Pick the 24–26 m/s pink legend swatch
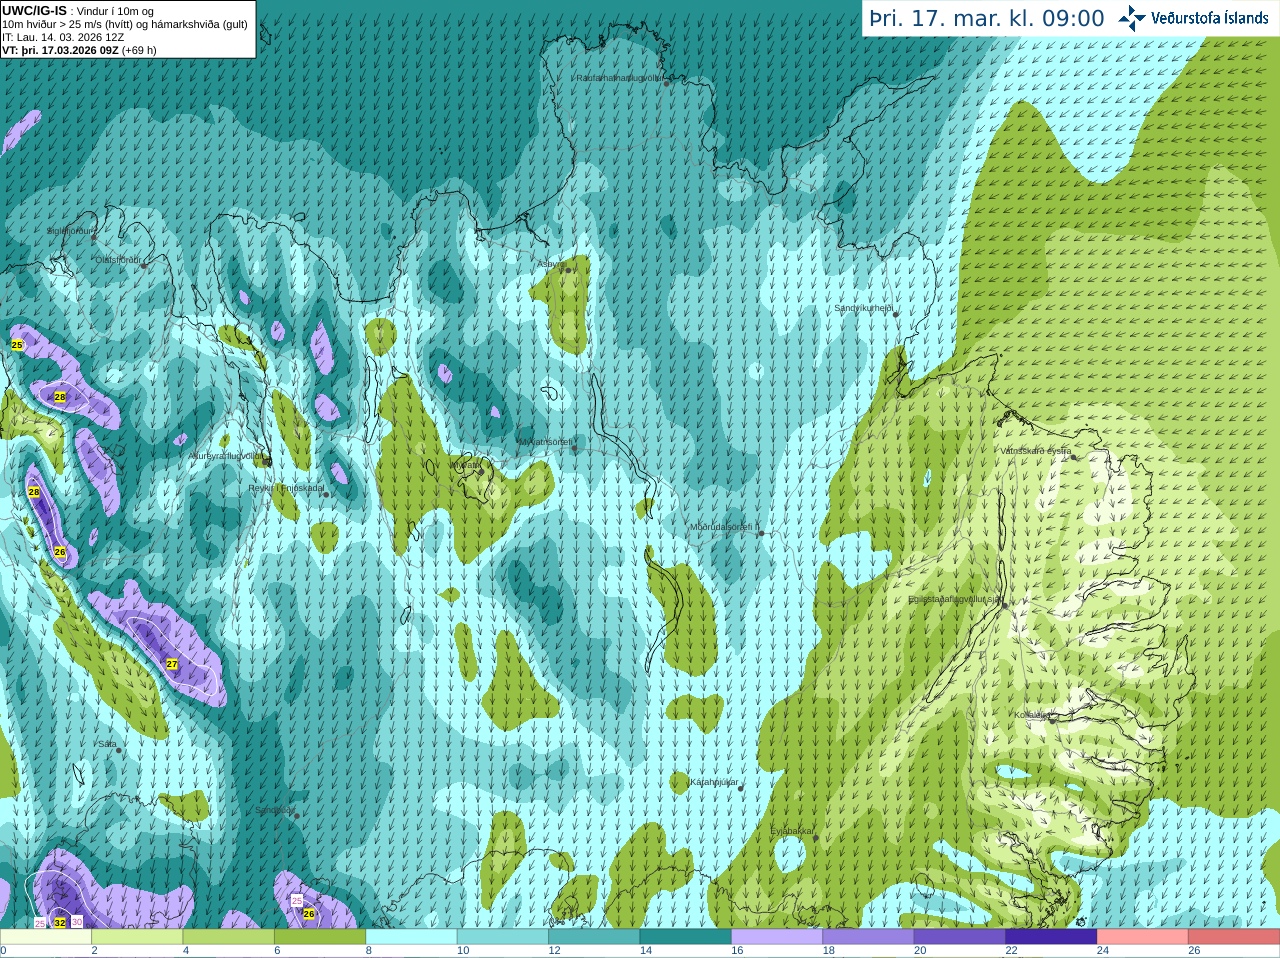 tap(1142, 937)
